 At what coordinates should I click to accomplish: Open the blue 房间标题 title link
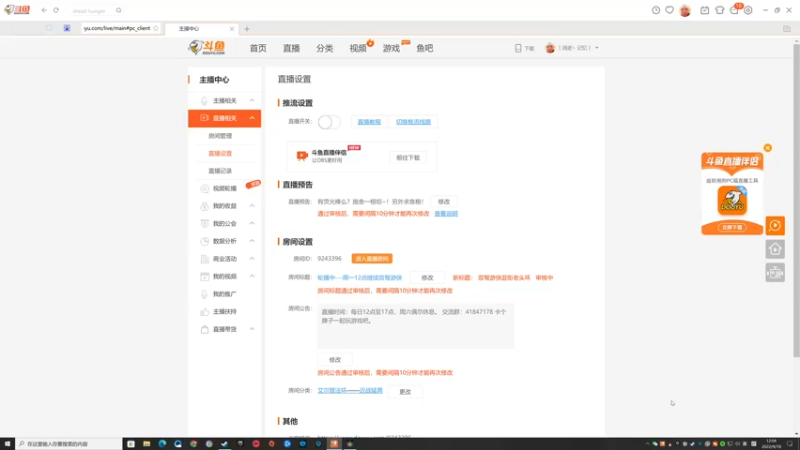coord(360,278)
